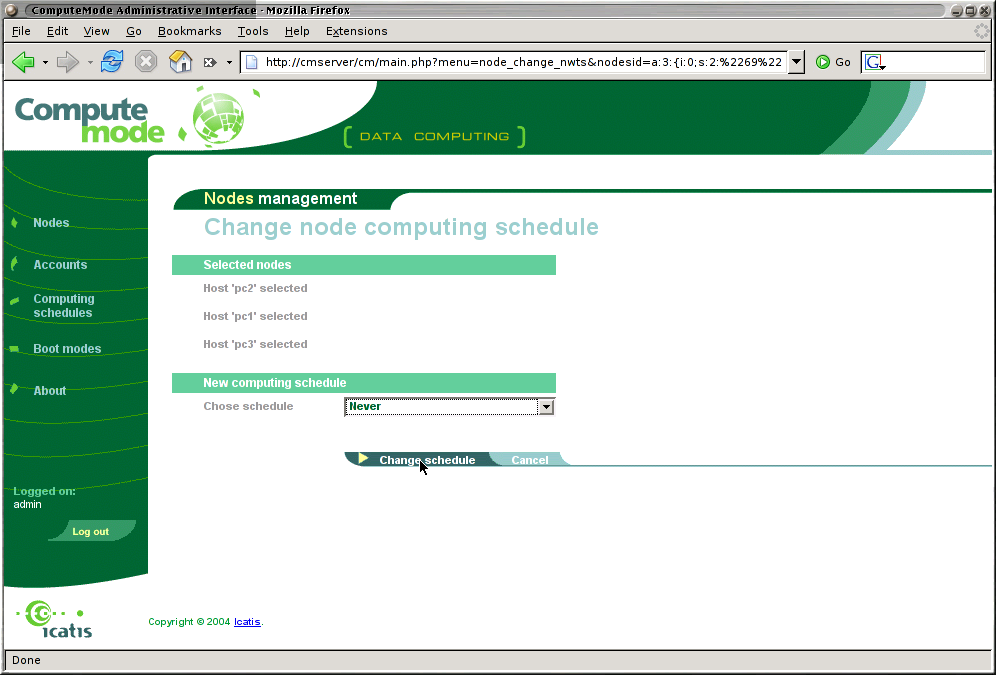Click inside the Google search field

coord(935,62)
